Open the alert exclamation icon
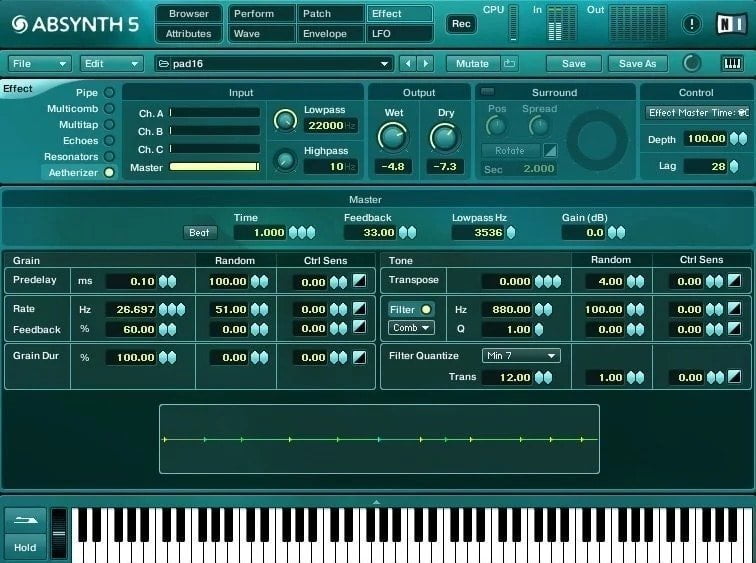Viewport: 756px width, 563px height. click(691, 24)
